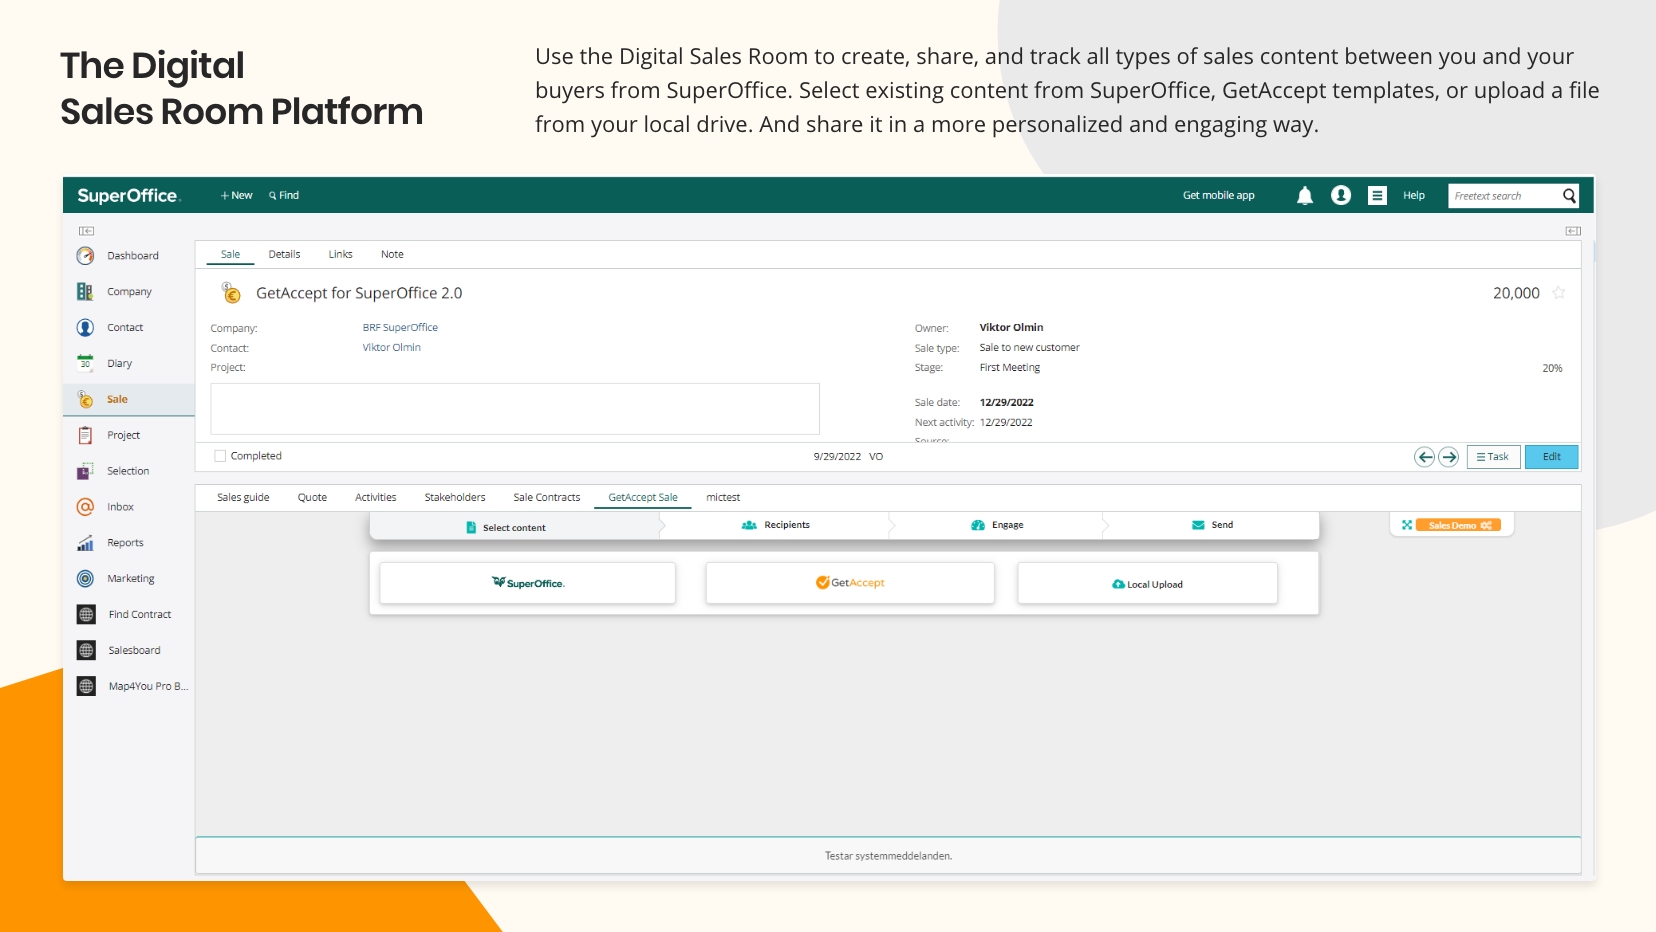Collapse the right side panel
Image resolution: width=1656 pixels, height=932 pixels.
1573,231
